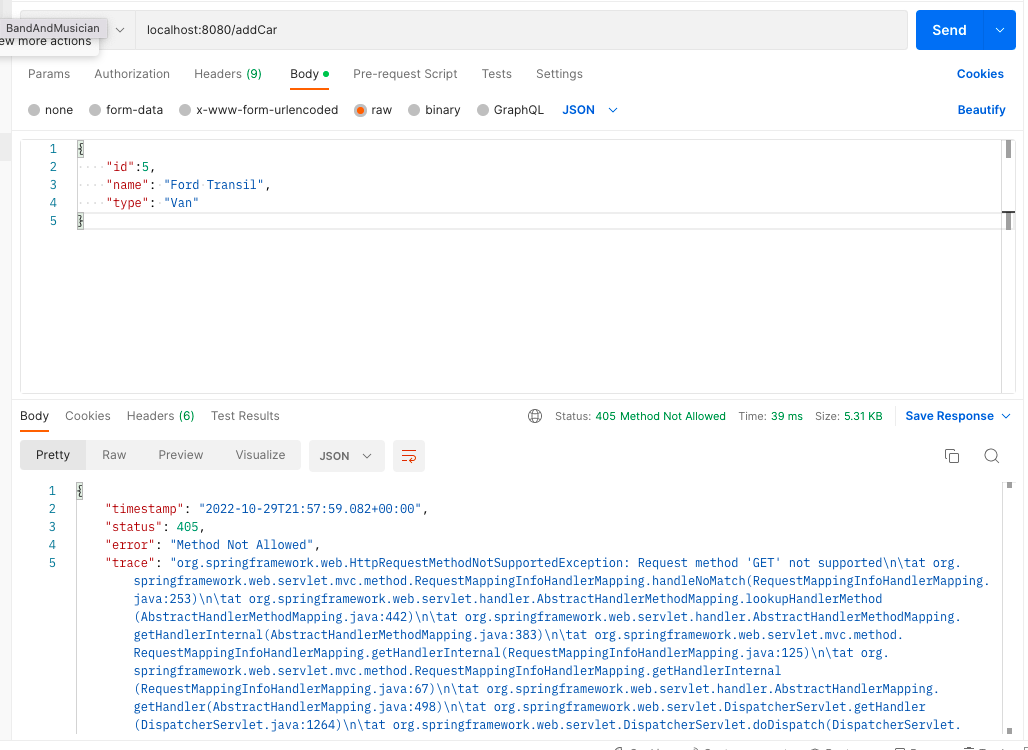Click Beautify to format the JSON body
The width and height of the screenshot is (1028, 750).
pyautogui.click(x=981, y=110)
